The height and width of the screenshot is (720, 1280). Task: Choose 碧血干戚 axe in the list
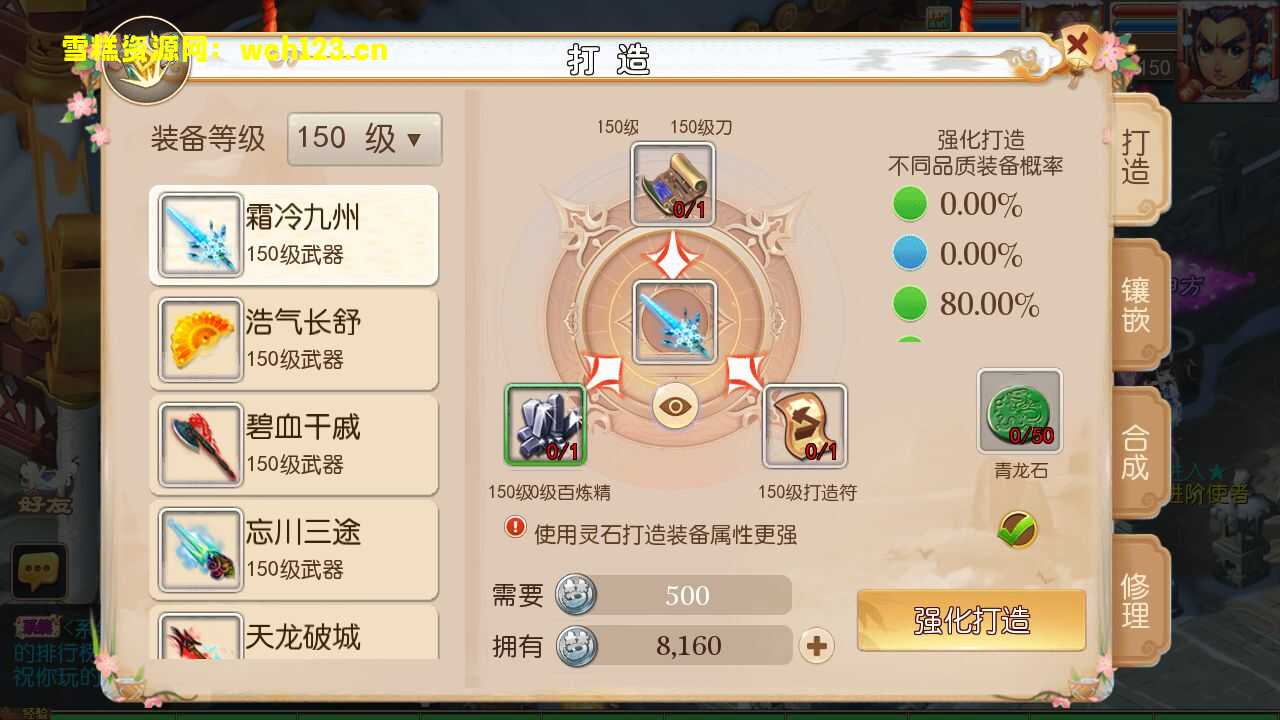click(294, 445)
